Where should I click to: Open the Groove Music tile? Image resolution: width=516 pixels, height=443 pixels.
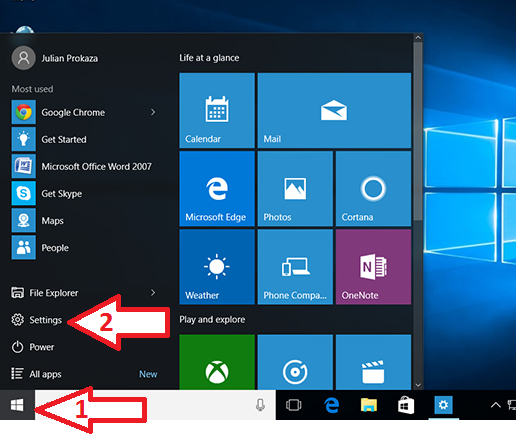click(295, 362)
